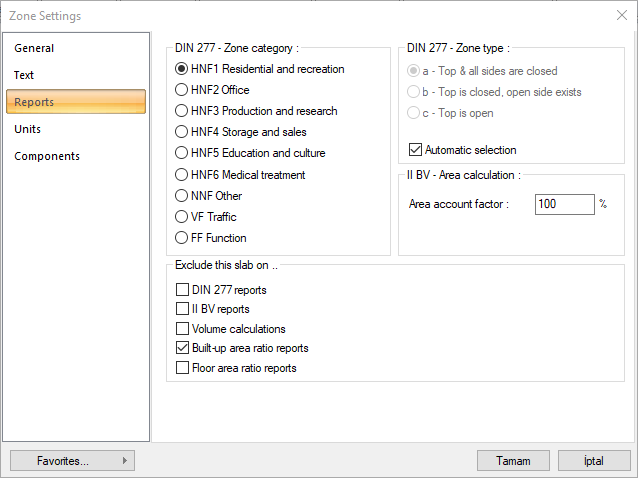Select HNF4 Storage and sales option
The width and height of the screenshot is (638, 478).
tap(182, 132)
